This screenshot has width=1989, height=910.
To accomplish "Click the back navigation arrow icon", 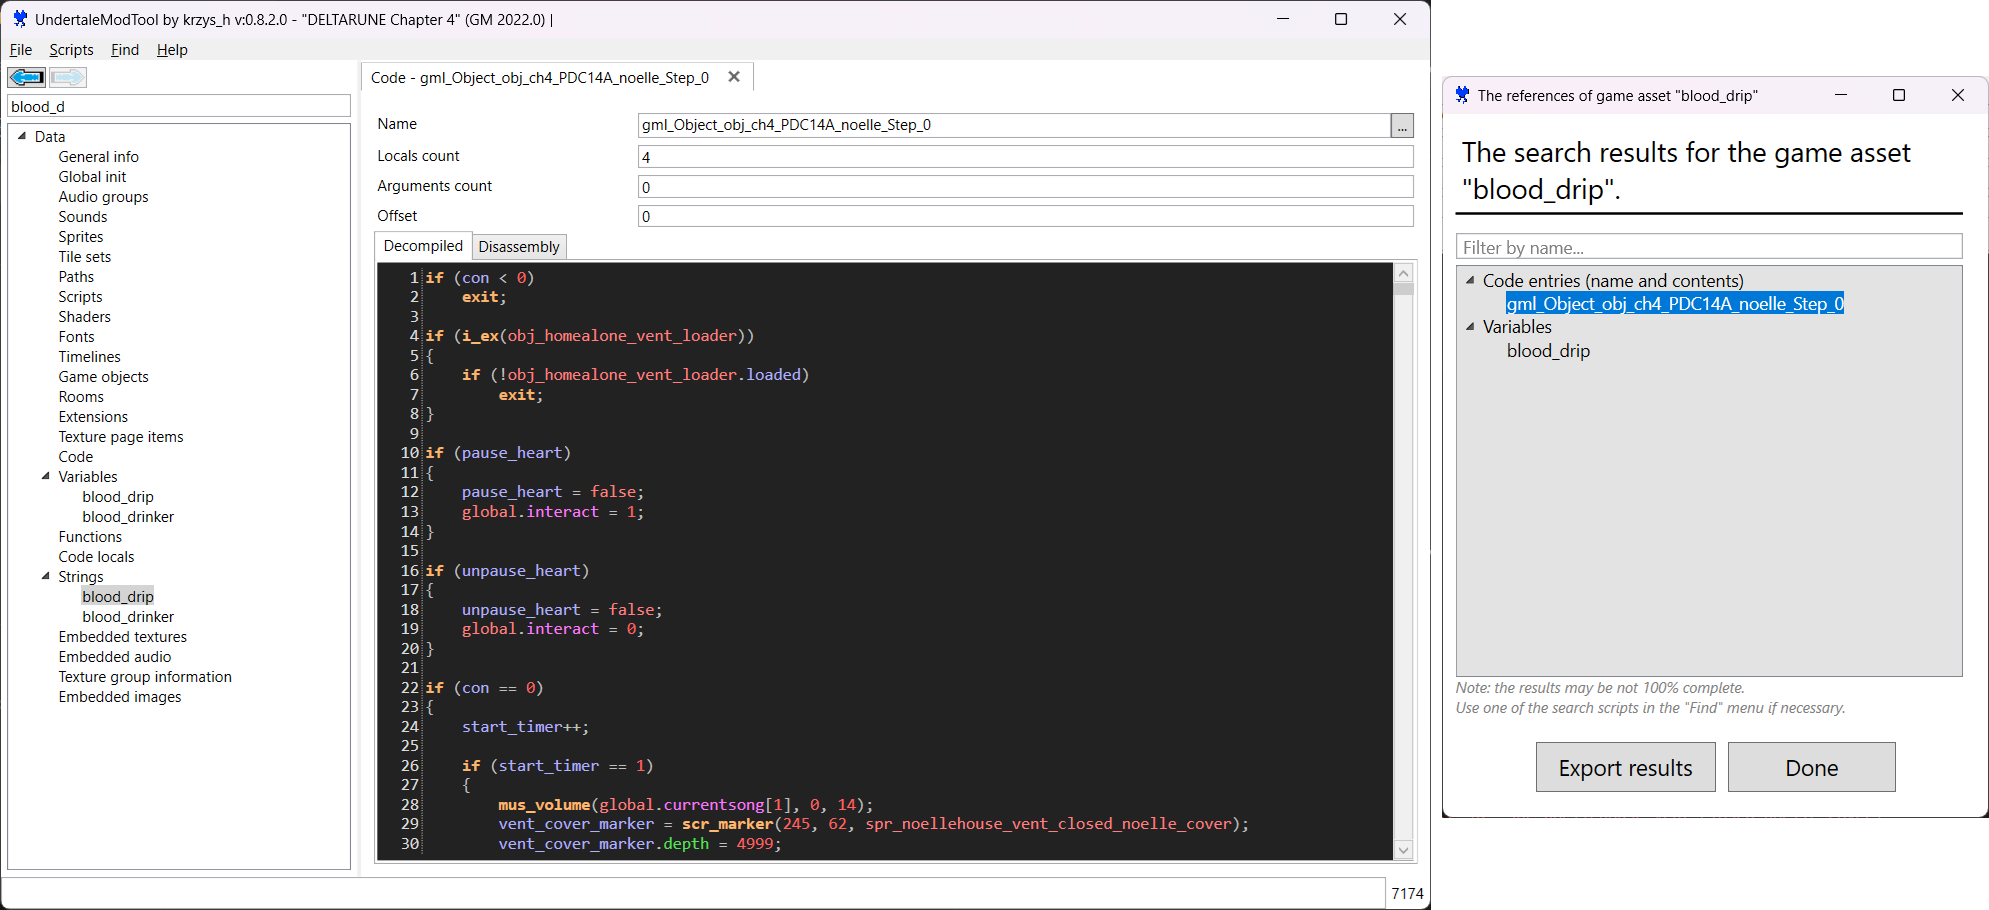I will click(x=27, y=77).
